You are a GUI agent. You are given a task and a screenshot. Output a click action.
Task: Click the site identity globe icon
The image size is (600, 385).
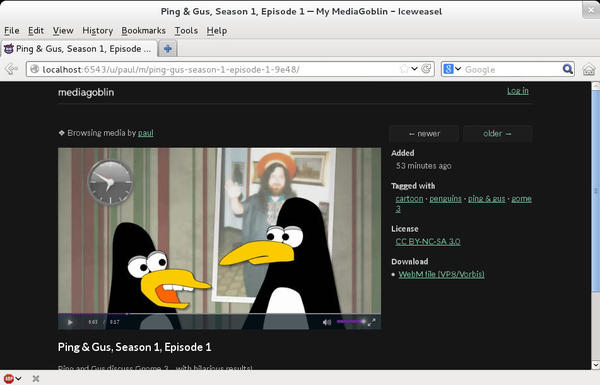coord(34,69)
